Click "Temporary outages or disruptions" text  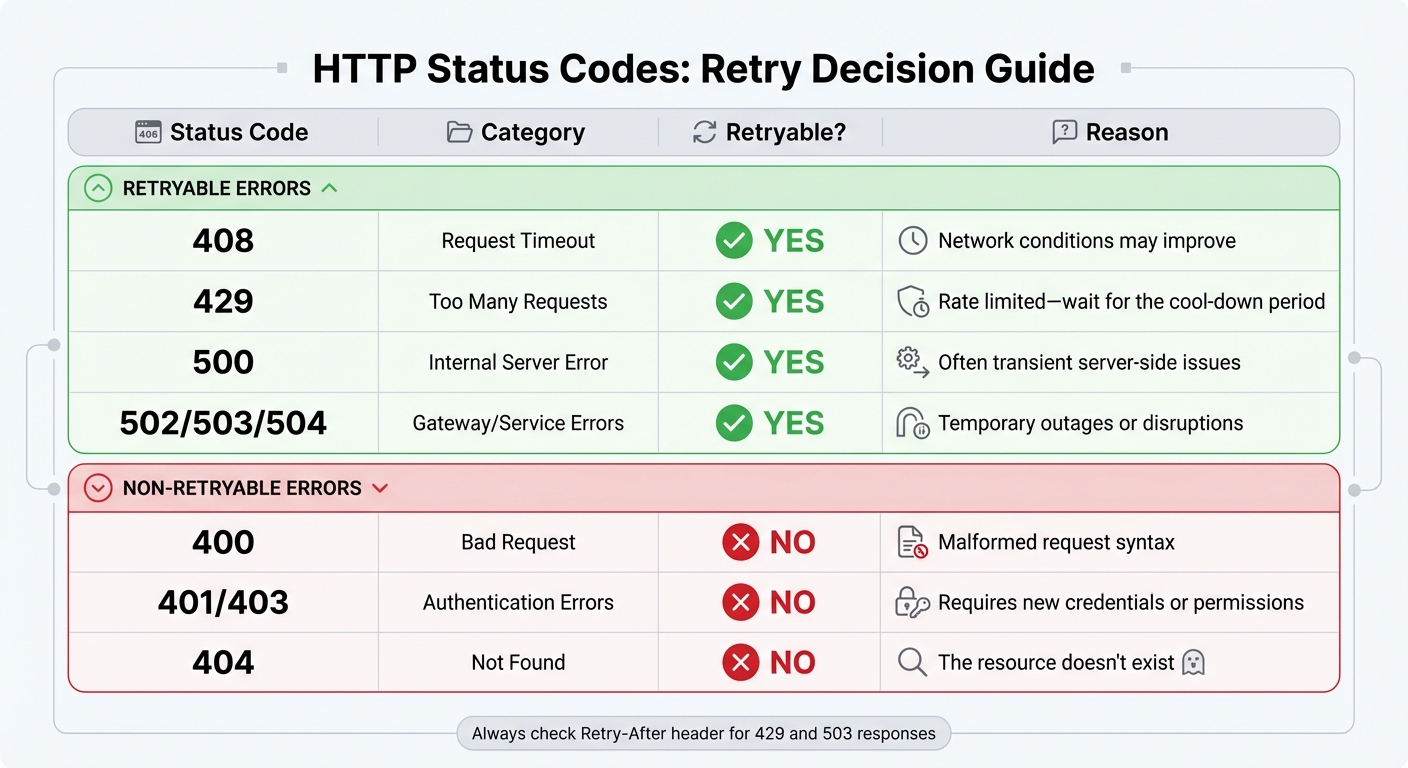[x=1091, y=423]
